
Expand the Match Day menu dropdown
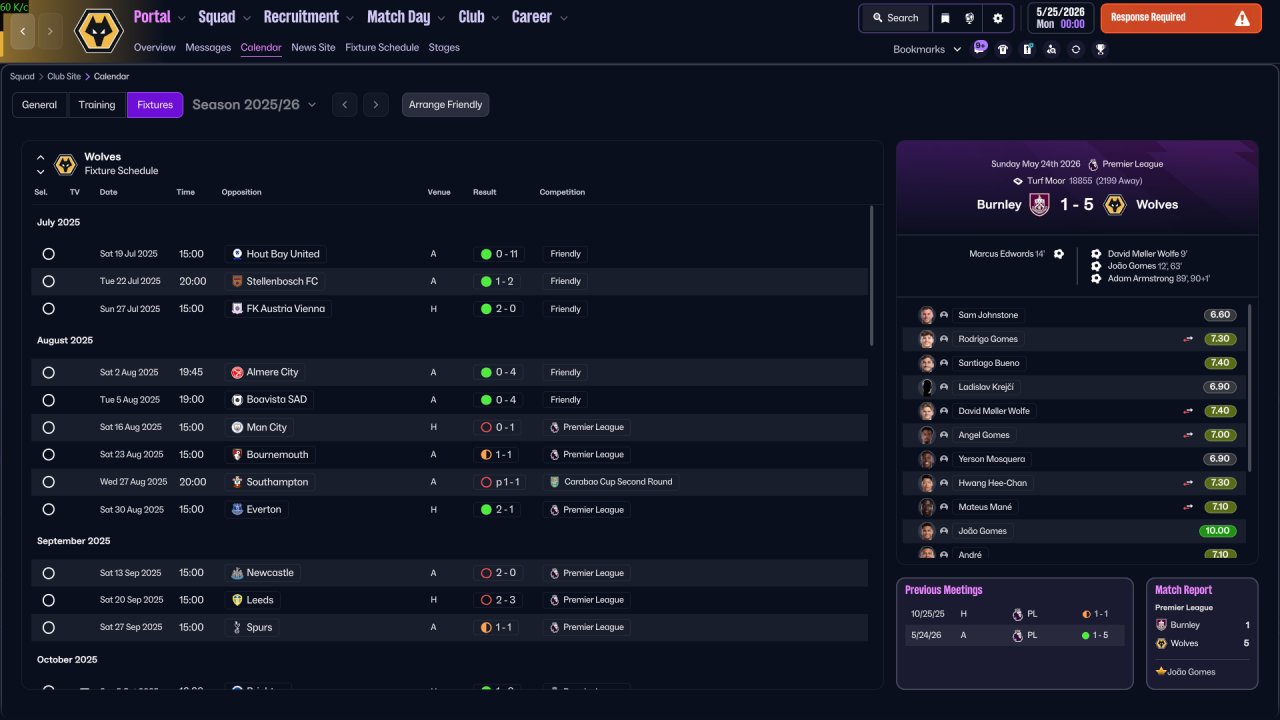tap(440, 18)
